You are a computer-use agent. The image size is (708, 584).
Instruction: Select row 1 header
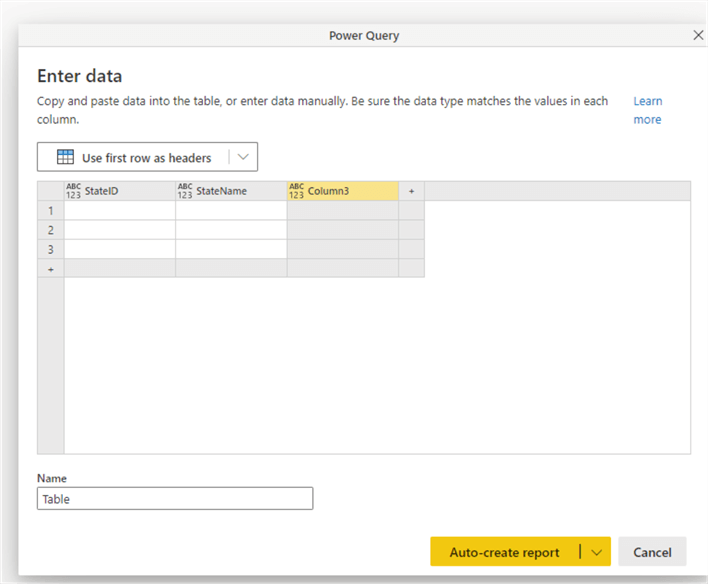click(x=50, y=210)
